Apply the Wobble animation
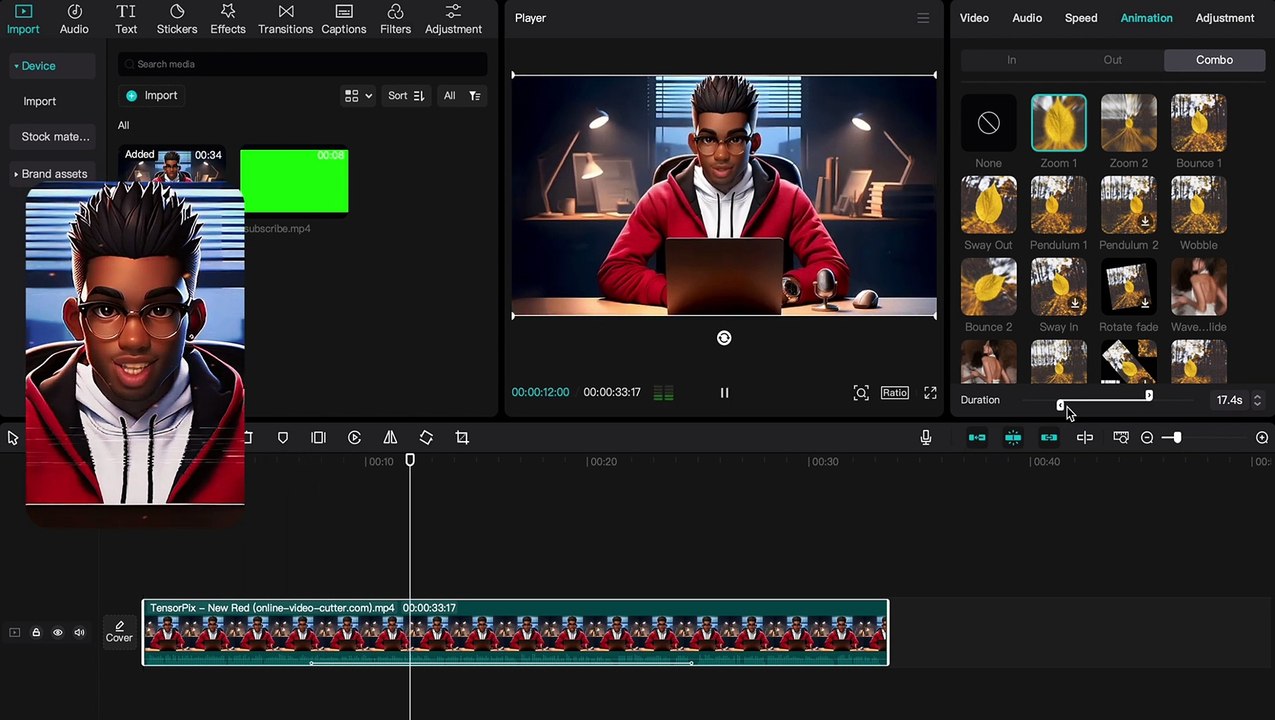The width and height of the screenshot is (1275, 720). pyautogui.click(x=1199, y=205)
